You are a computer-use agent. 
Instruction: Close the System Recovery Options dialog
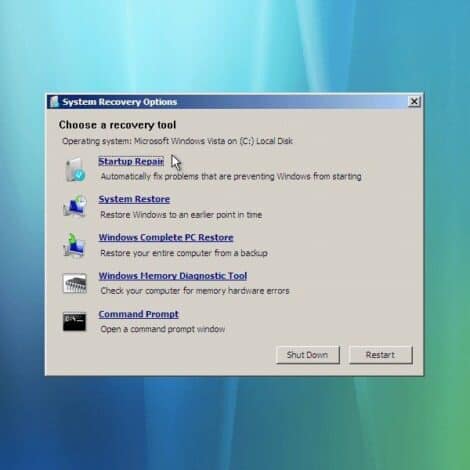tap(414, 101)
